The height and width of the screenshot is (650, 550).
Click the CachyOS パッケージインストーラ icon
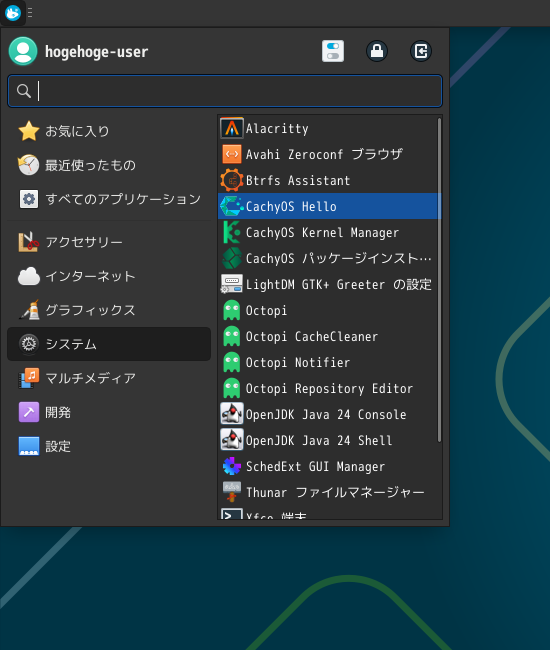point(232,258)
